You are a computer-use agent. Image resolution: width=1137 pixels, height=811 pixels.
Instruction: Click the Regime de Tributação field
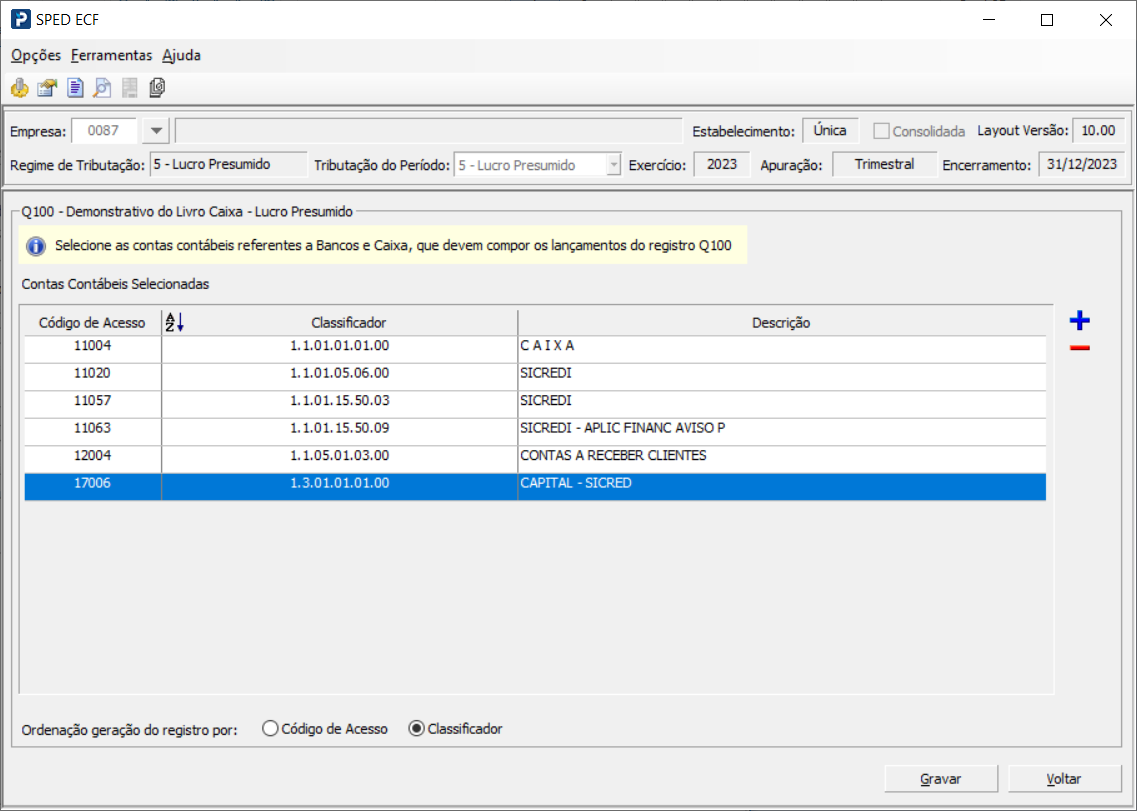pyautogui.click(x=228, y=165)
